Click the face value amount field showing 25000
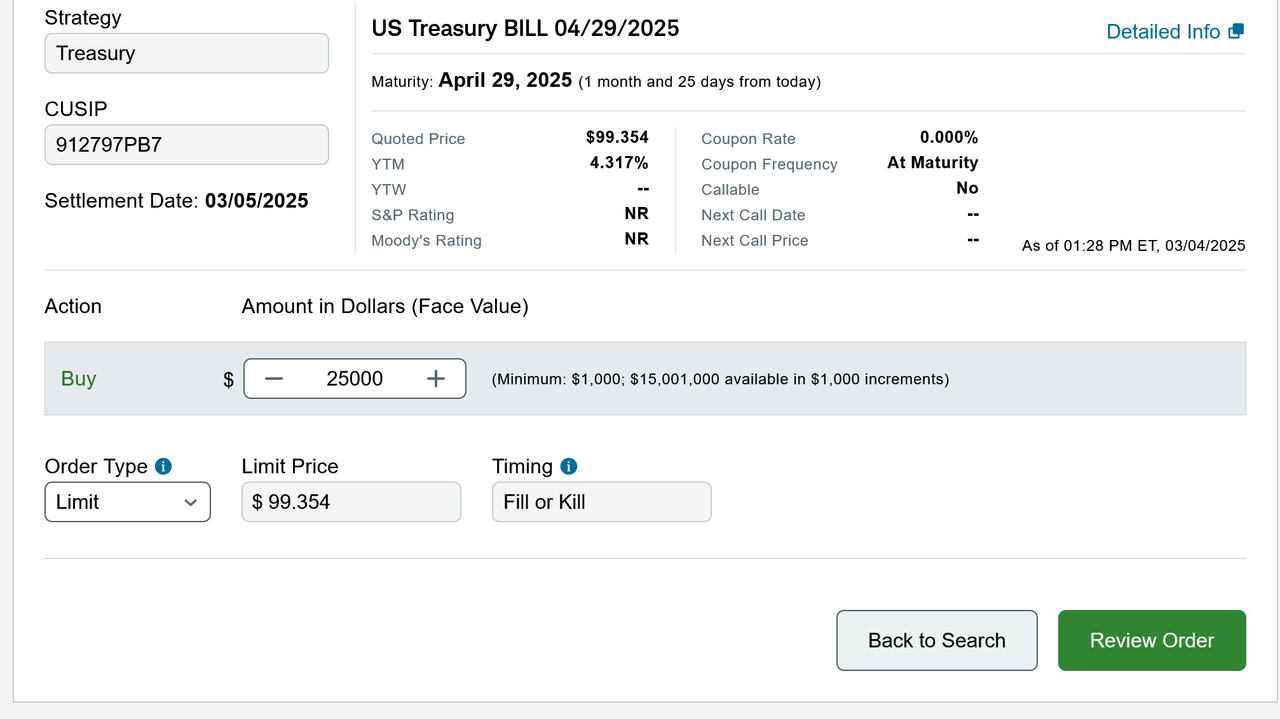This screenshot has height=719, width=1280. (355, 379)
